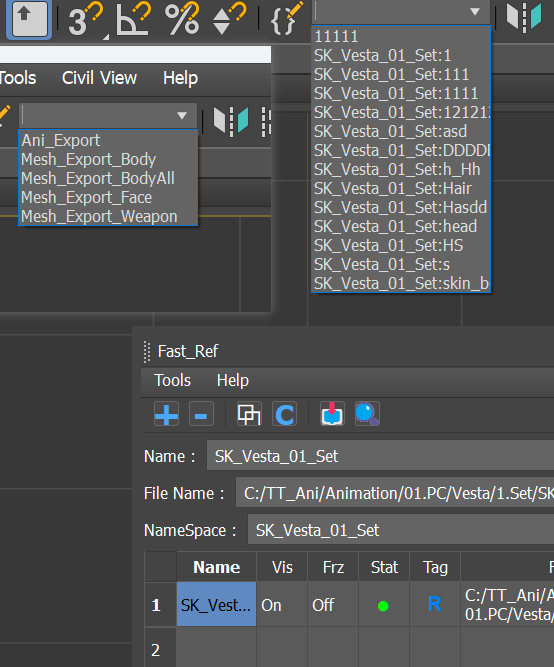Click the blue C icon in Fast_Ref
The image size is (554, 667).
(284, 414)
